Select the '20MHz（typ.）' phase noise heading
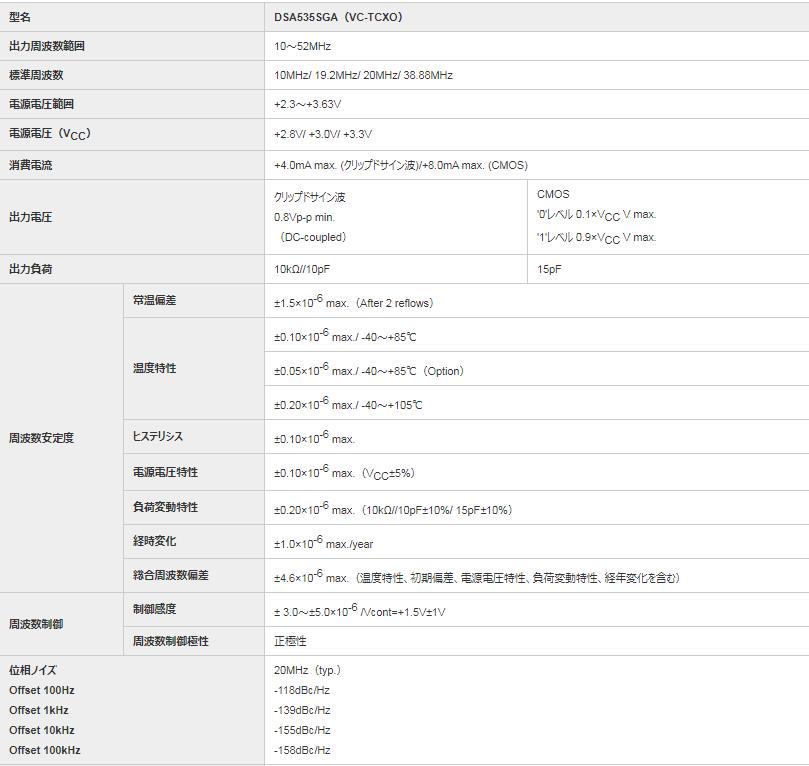809x766 pixels. coord(309,670)
